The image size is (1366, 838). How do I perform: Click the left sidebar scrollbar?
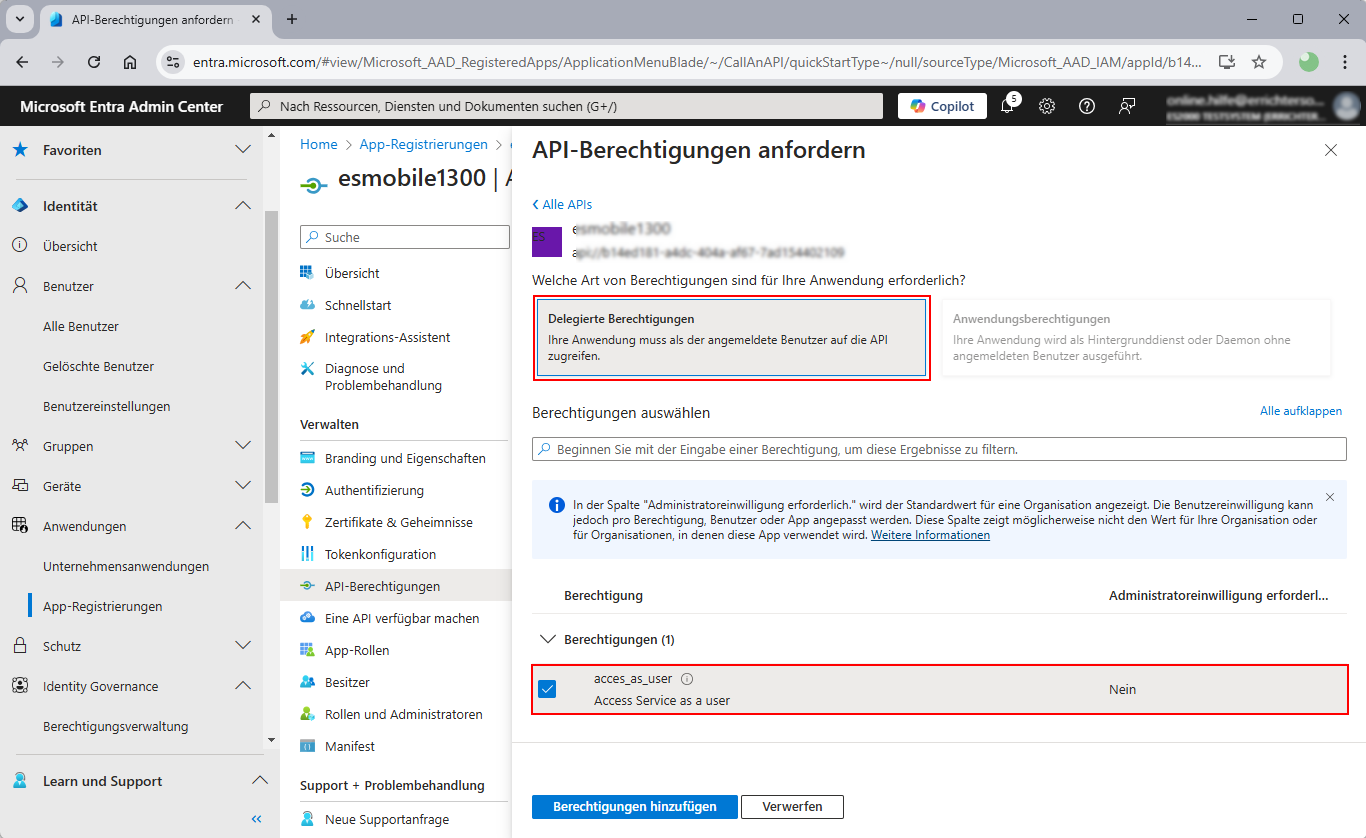[x=271, y=357]
